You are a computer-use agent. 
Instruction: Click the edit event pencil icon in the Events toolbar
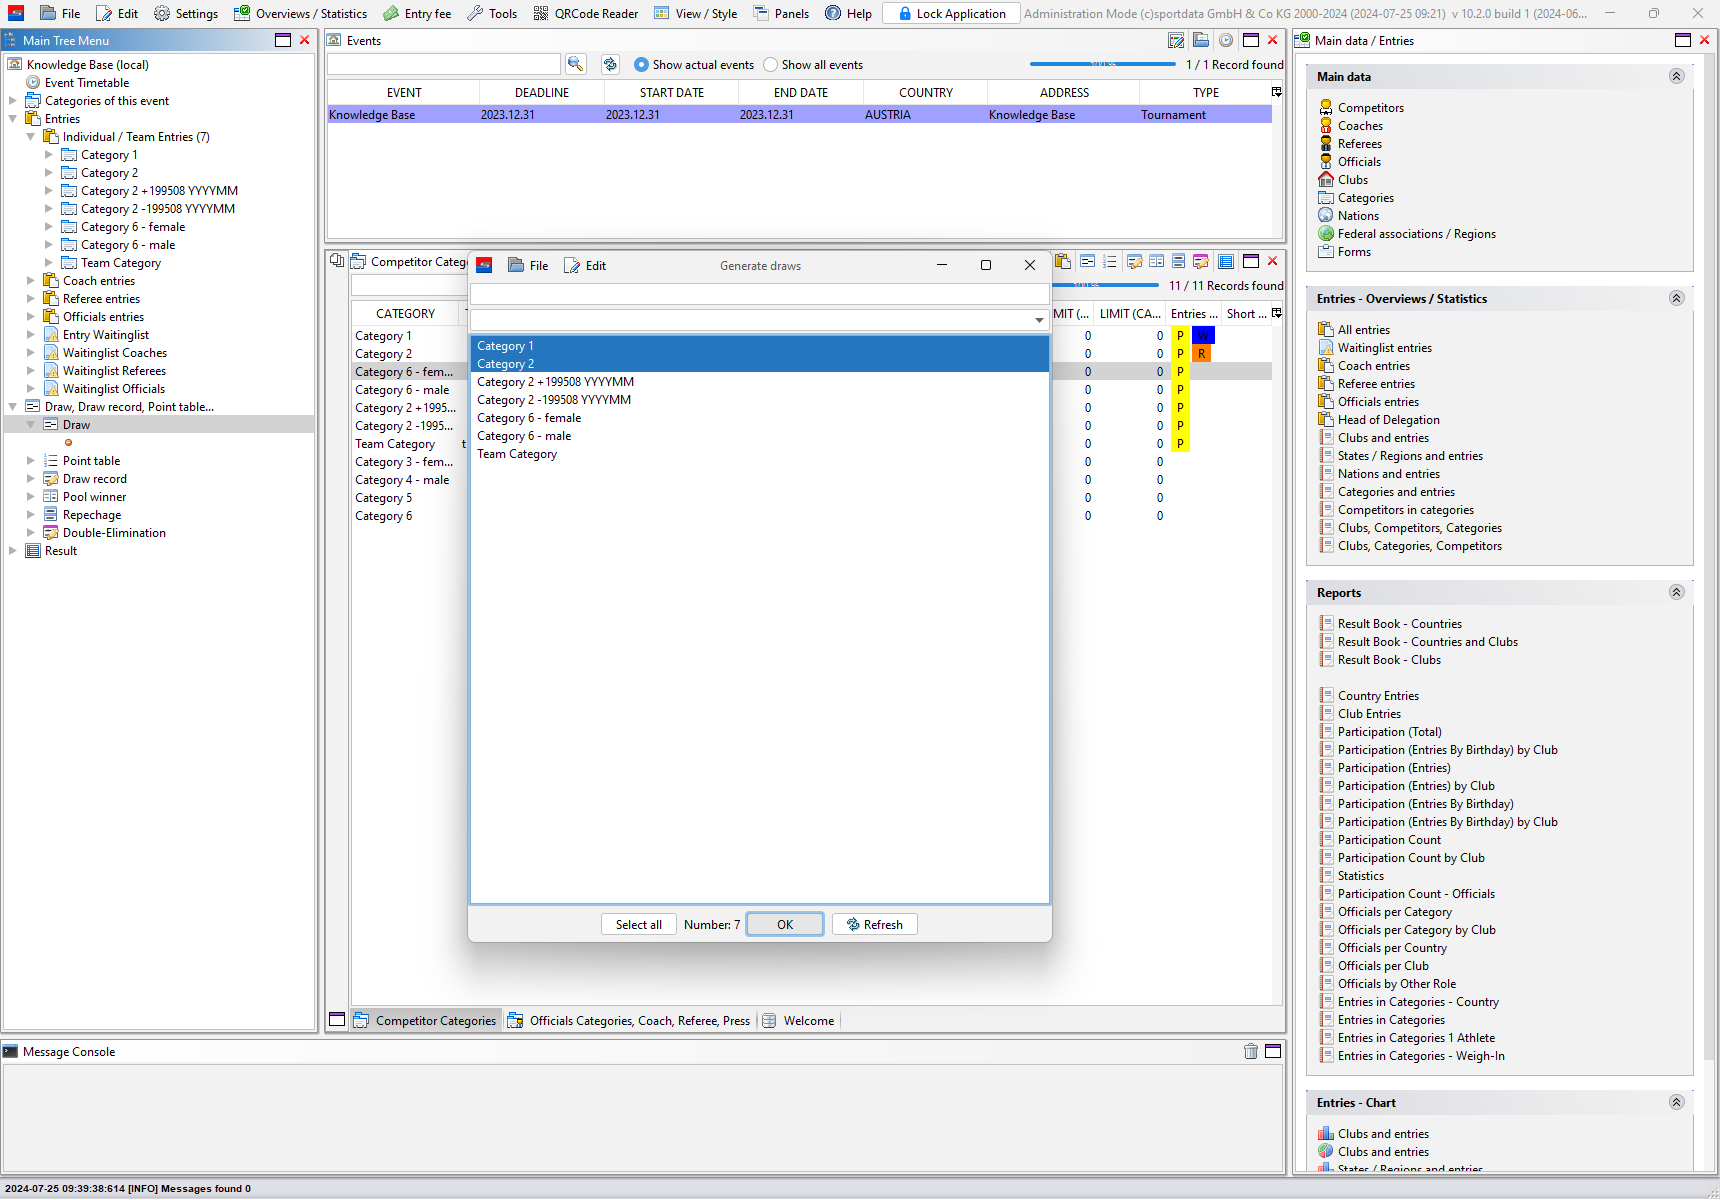coord(1177,40)
